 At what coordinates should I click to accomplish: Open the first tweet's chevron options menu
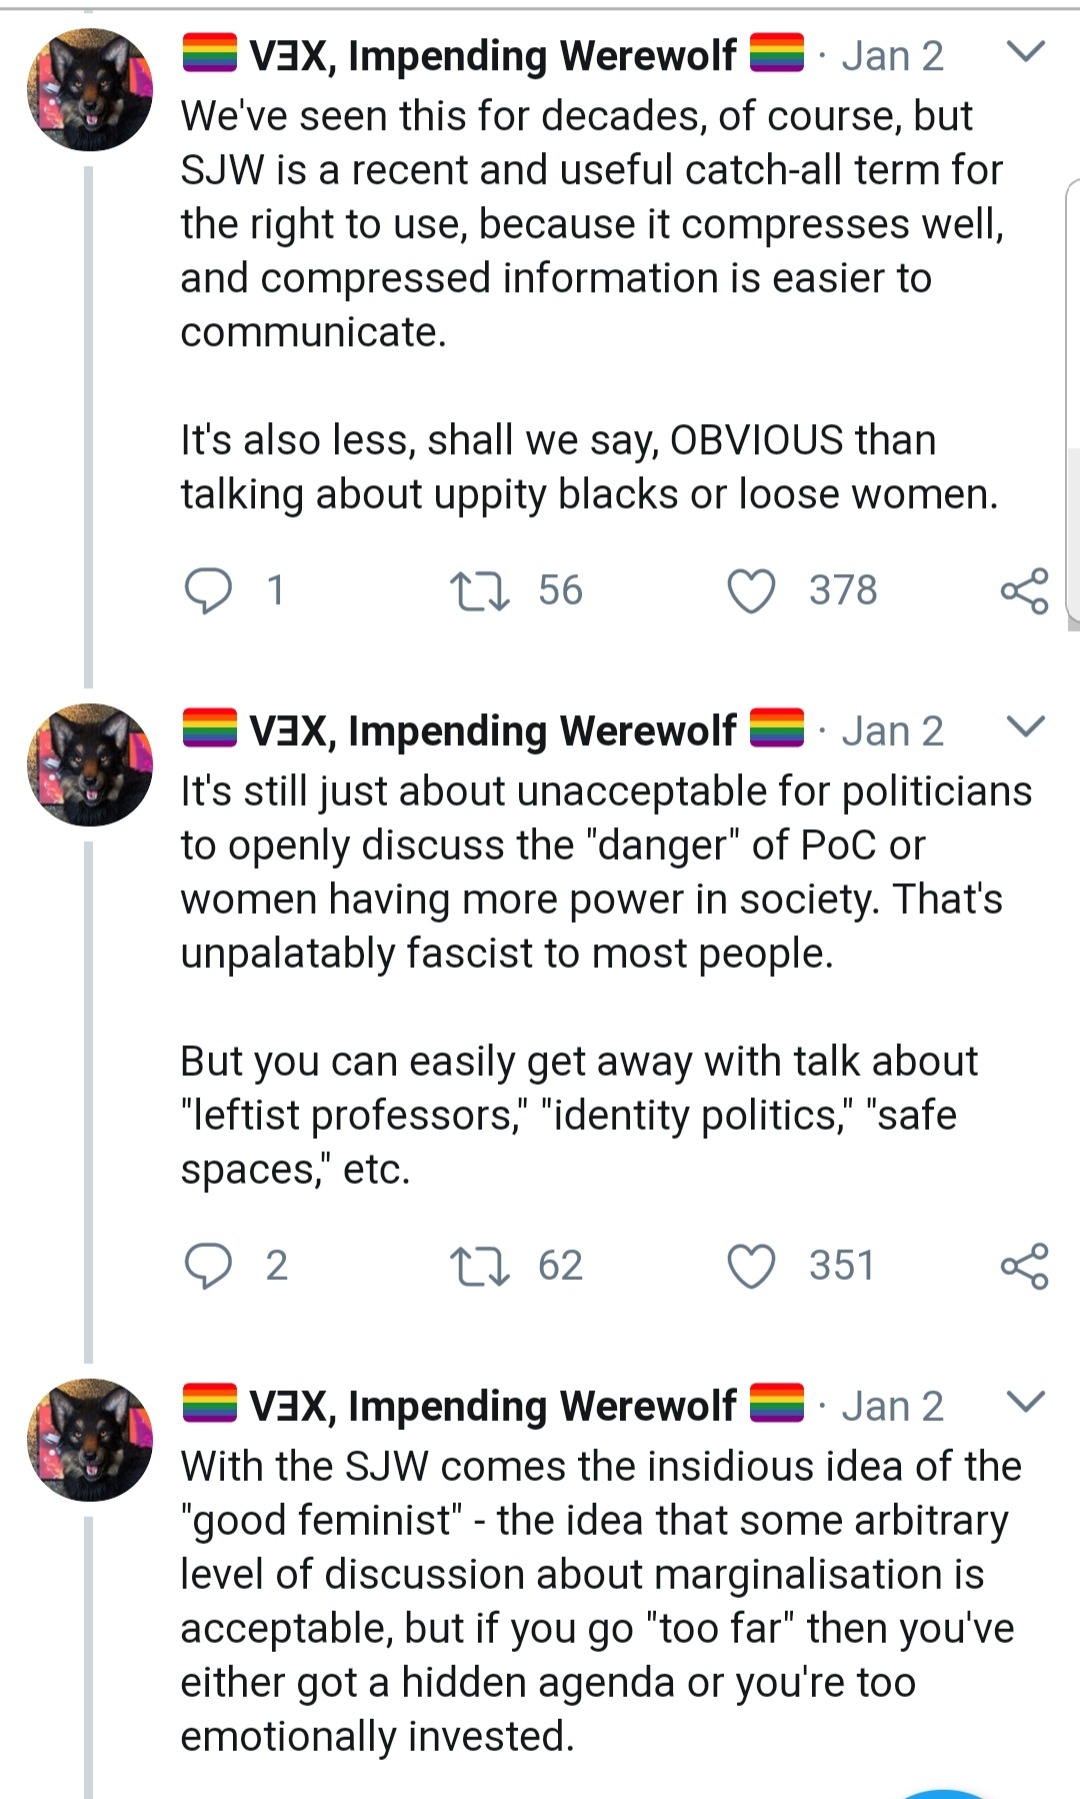click(x=1025, y=51)
